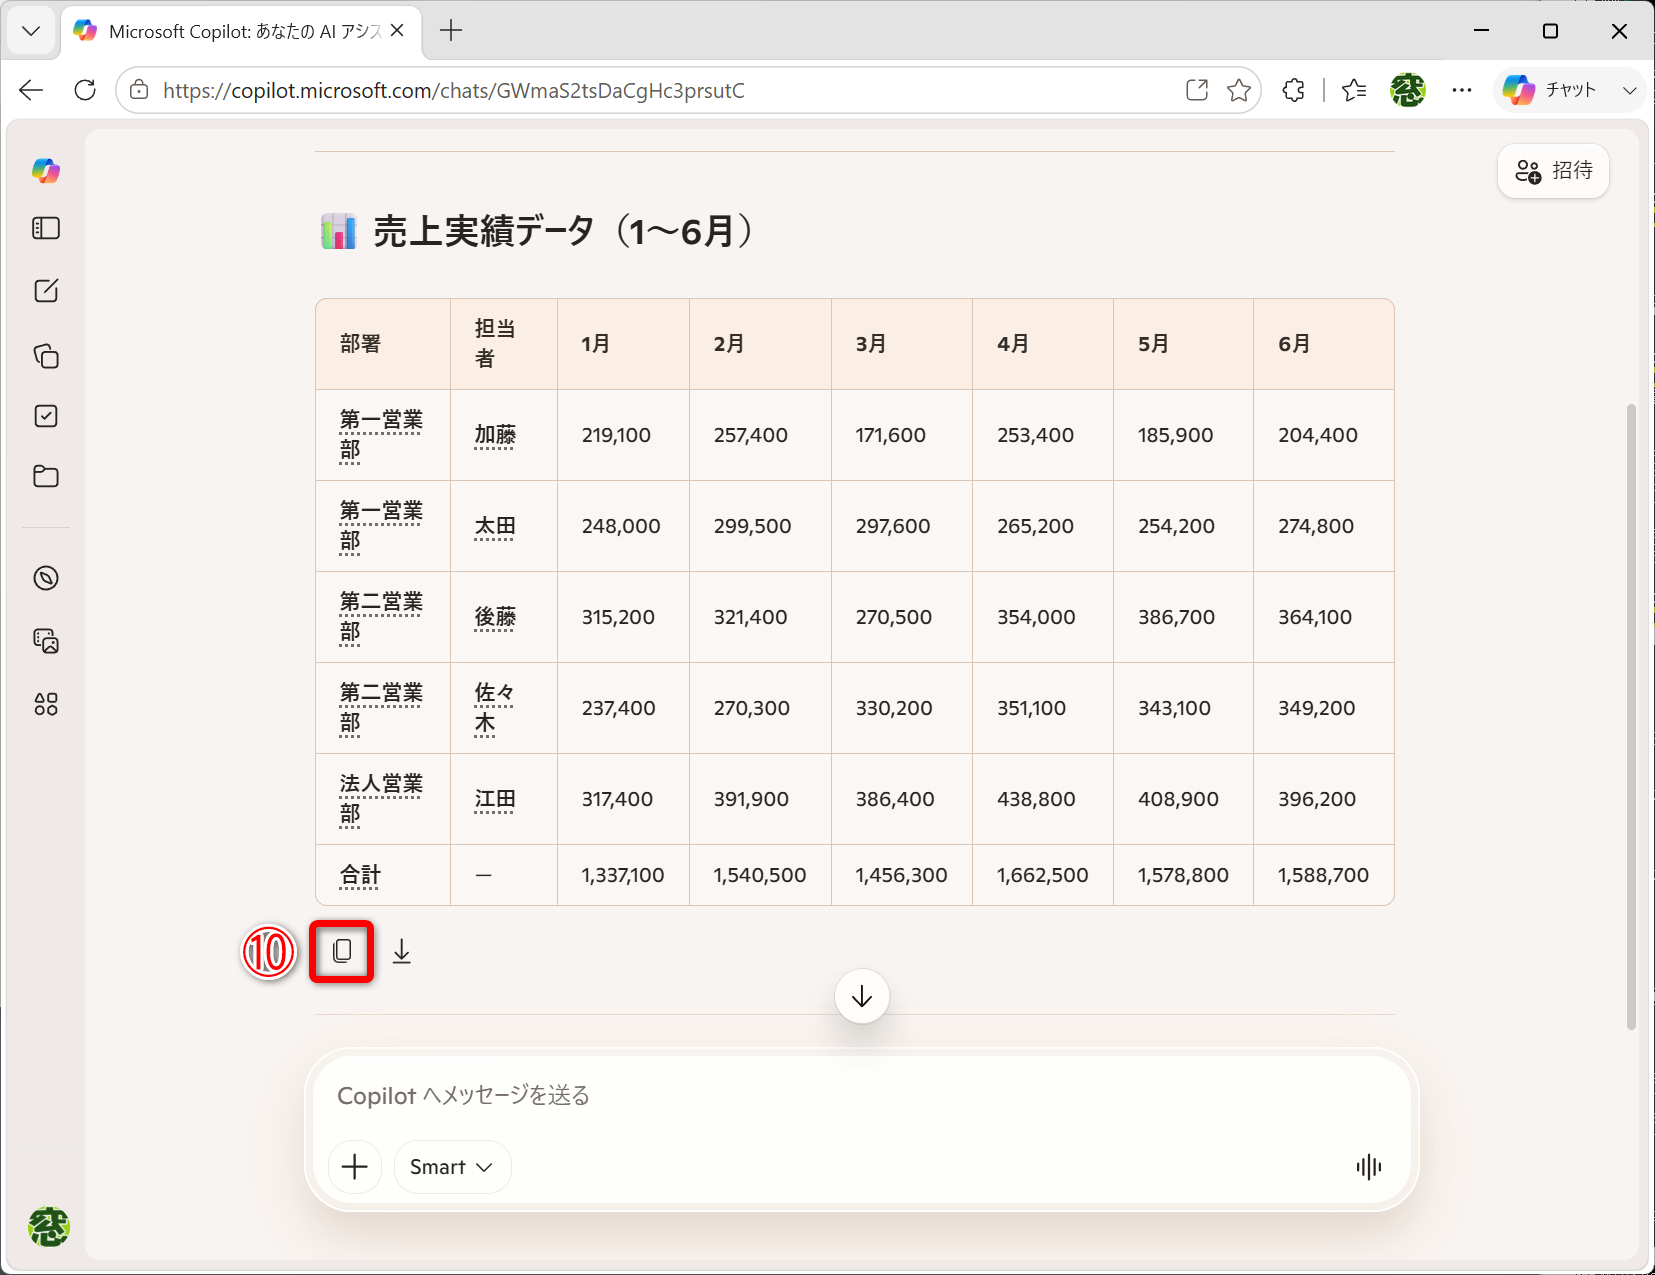Click the 1,662,500 total cell
The width and height of the screenshot is (1655, 1275).
pos(1042,875)
